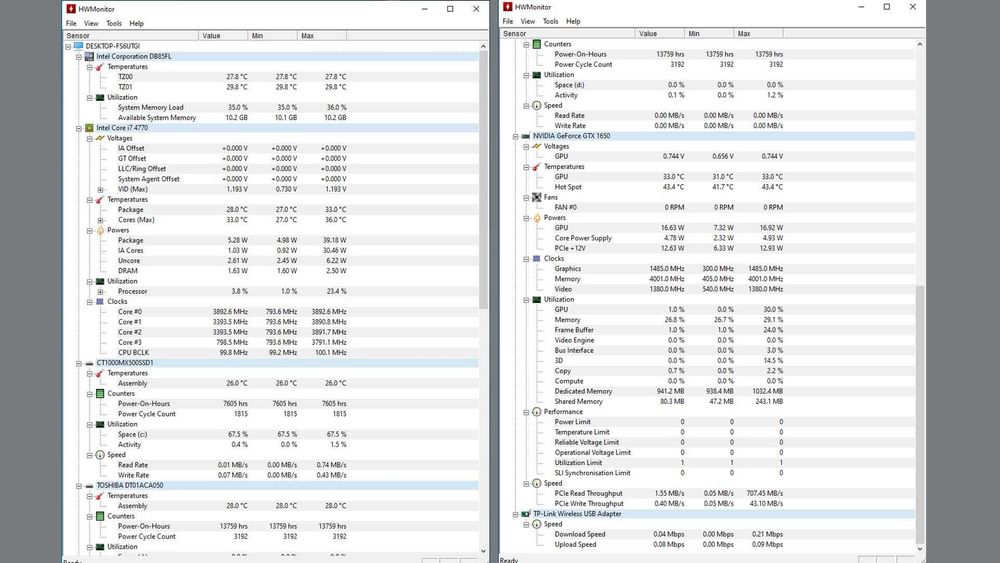Screen dimensions: 1000x563
Task: Open Help menu in left HWMonitor window
Action: 136,23
